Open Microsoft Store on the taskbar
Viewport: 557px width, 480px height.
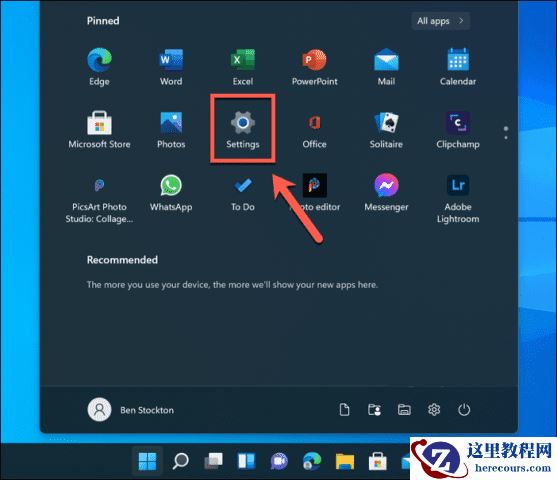point(378,461)
